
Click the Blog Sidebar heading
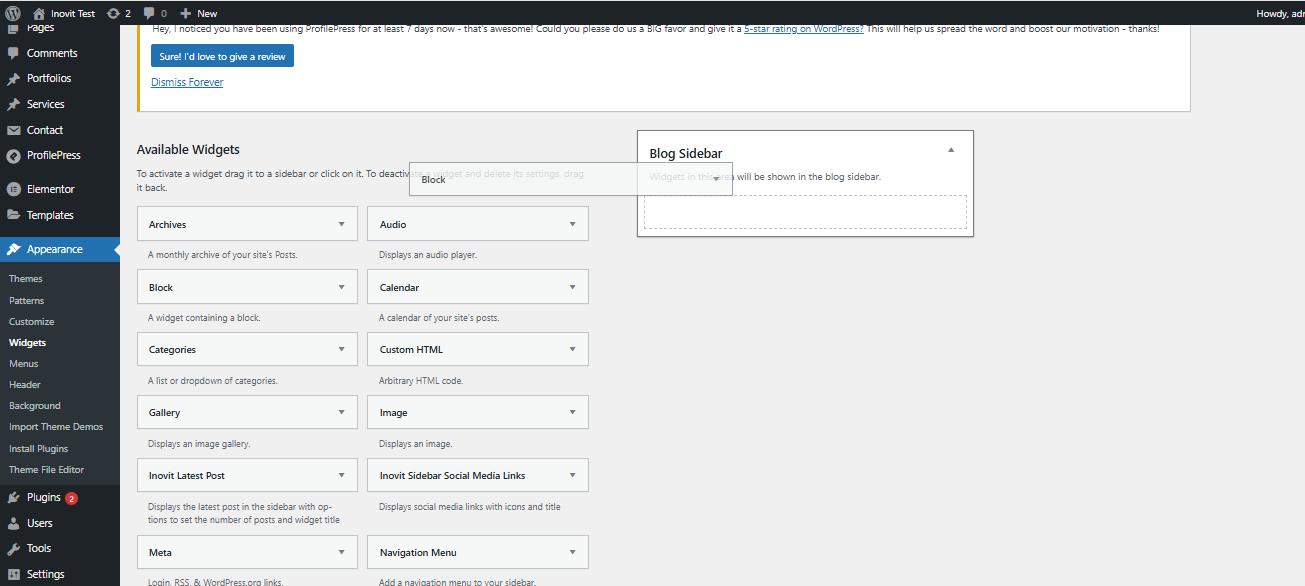(686, 154)
